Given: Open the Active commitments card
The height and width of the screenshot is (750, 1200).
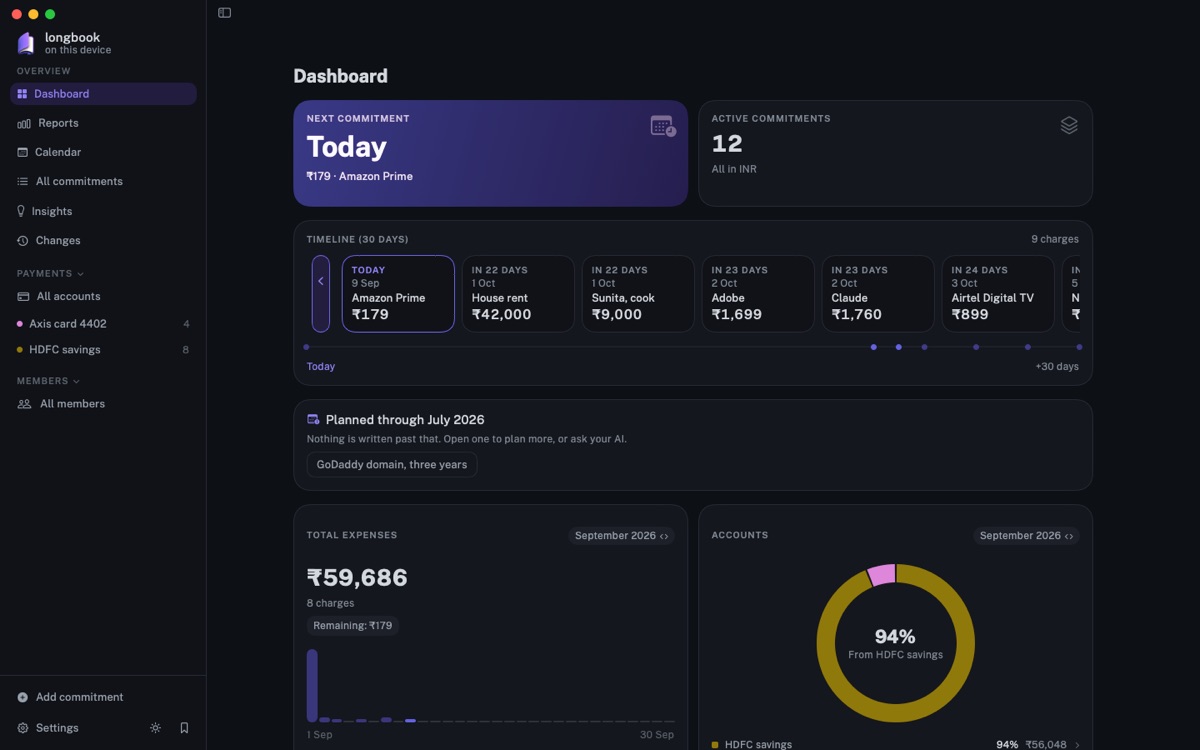Looking at the screenshot, I should pyautogui.click(x=895, y=153).
